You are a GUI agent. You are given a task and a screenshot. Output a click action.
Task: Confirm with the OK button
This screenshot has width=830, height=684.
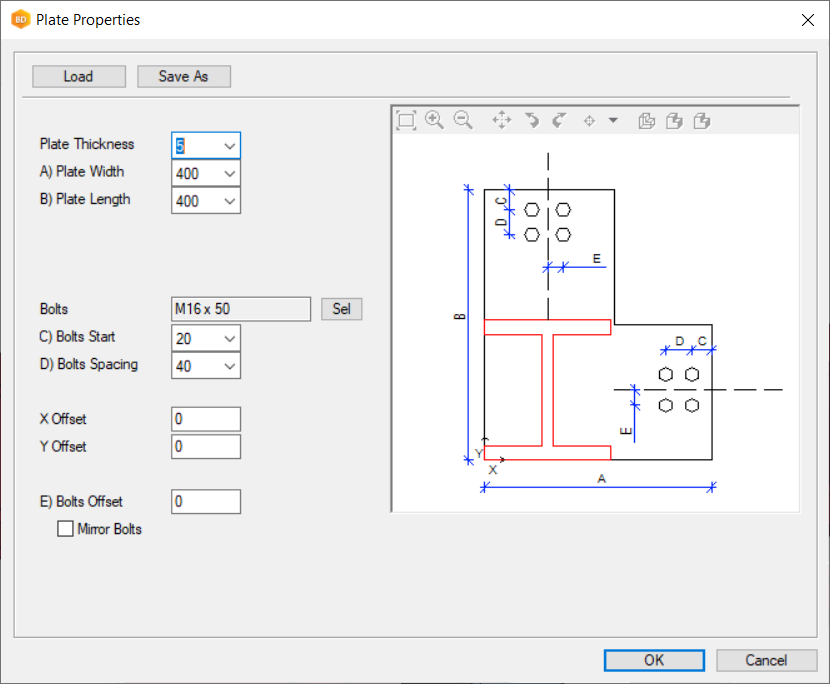[x=653, y=660]
